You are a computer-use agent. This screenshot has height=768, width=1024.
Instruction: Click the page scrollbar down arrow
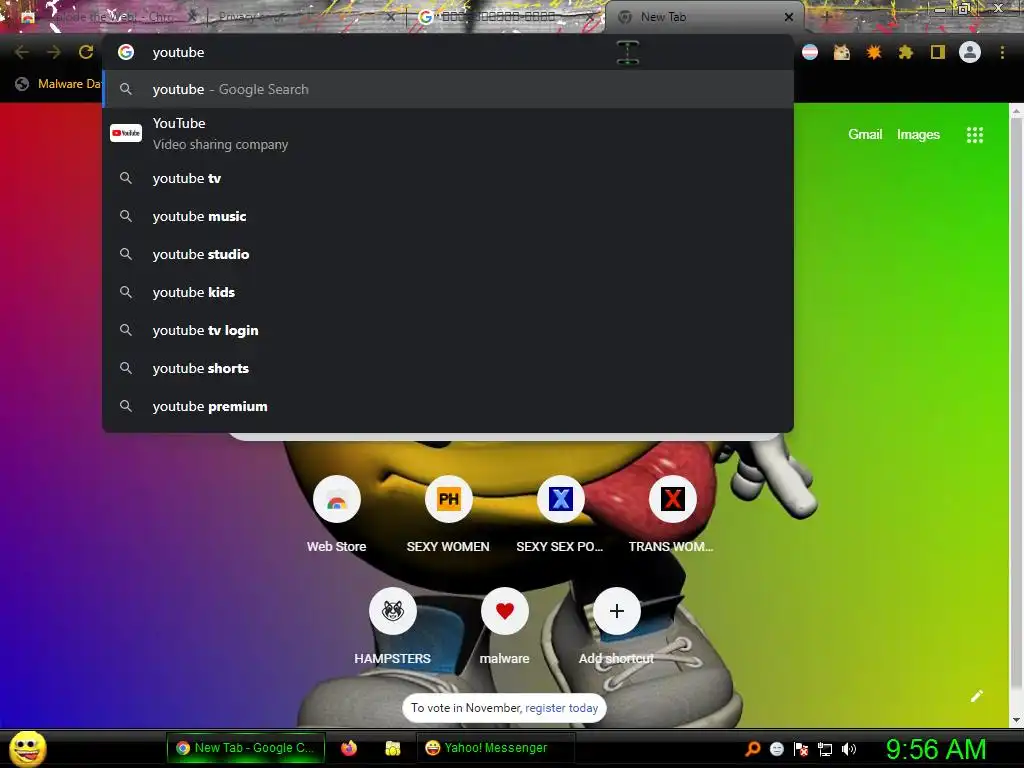(1016, 720)
